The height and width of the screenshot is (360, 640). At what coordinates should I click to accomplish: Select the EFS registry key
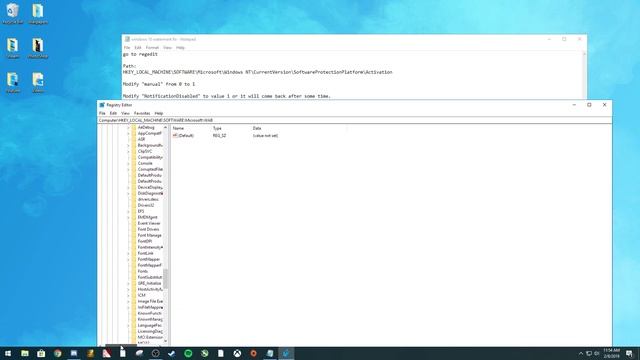coord(141,211)
